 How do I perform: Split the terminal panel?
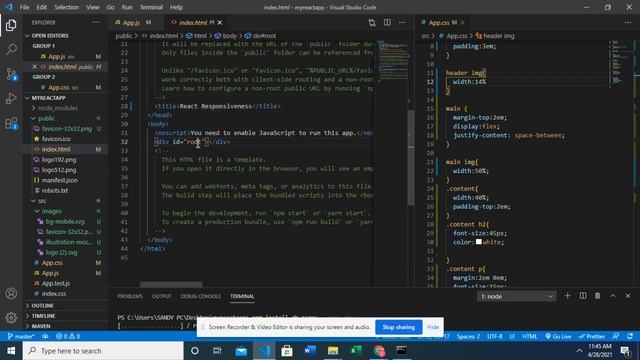(583, 296)
